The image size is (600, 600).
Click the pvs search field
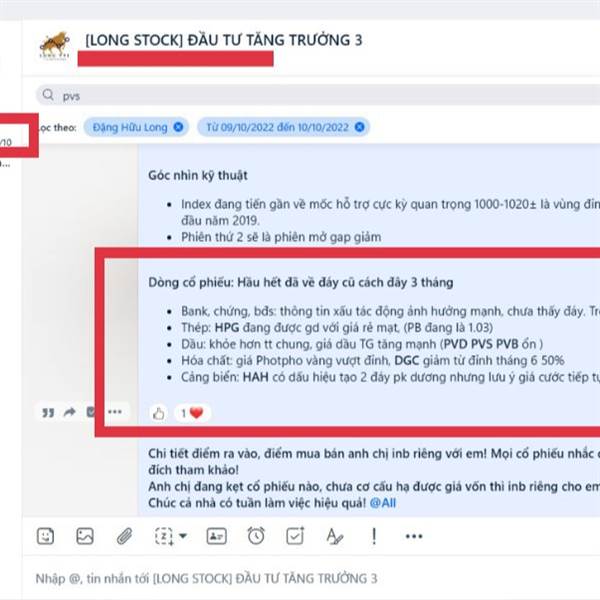pyautogui.click(x=318, y=95)
